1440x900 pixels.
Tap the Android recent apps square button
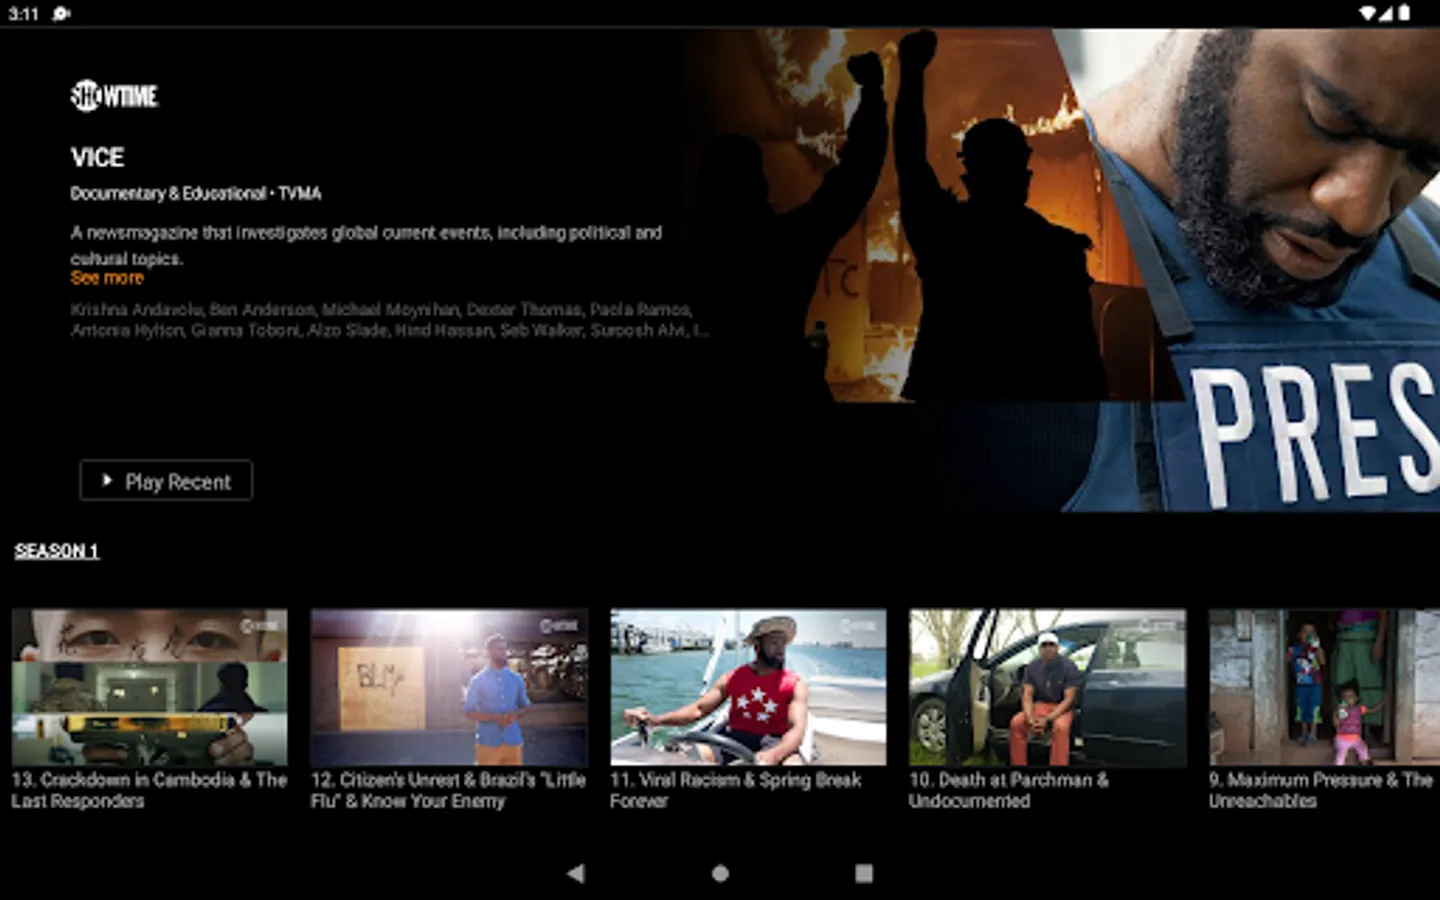click(864, 873)
